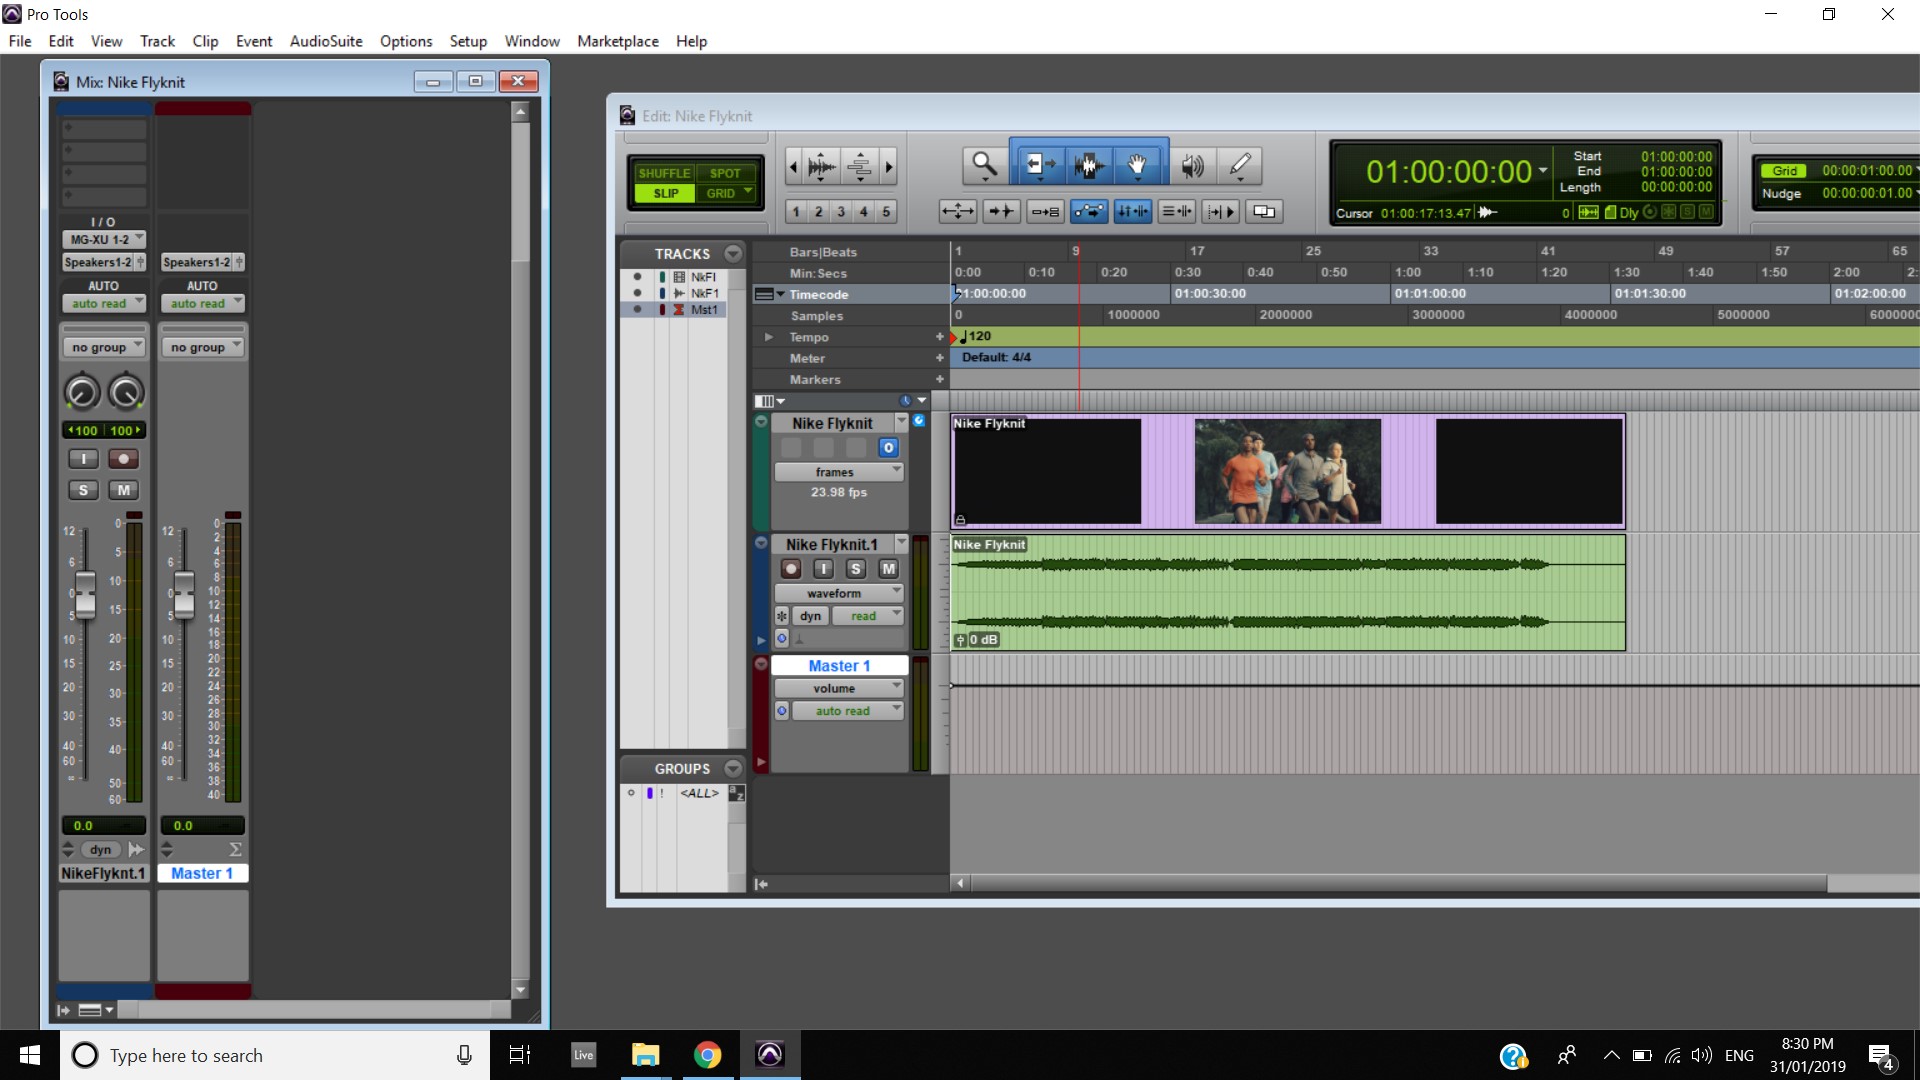The height and width of the screenshot is (1080, 1920).
Task: Select the Grabber hand tool
Action: [1137, 165]
